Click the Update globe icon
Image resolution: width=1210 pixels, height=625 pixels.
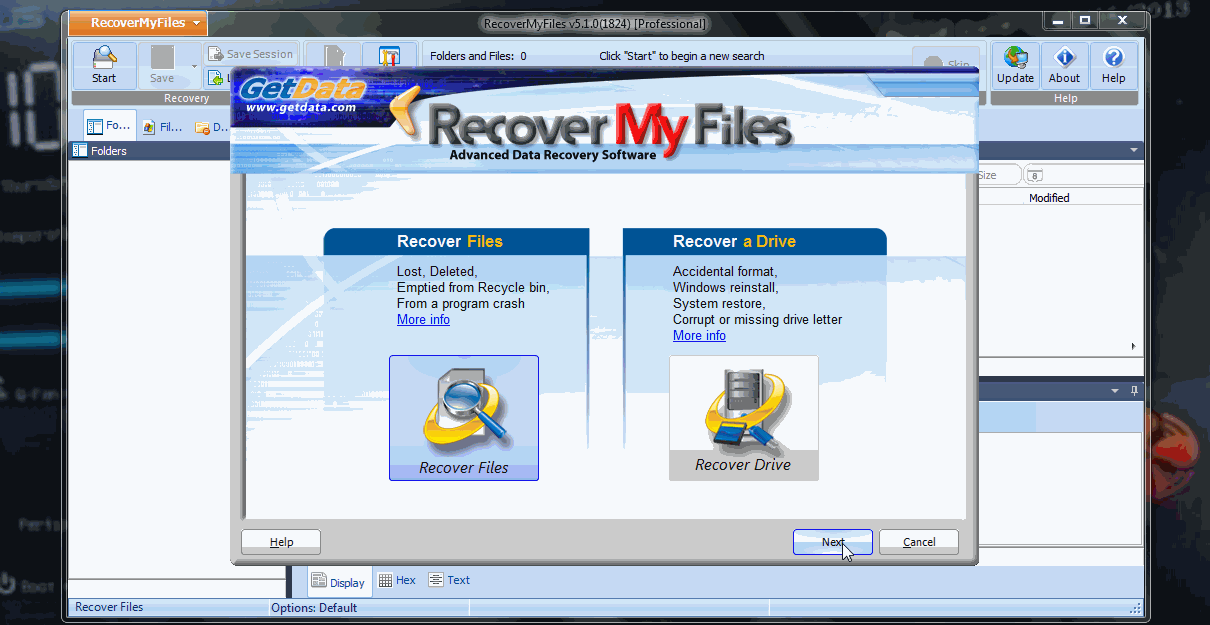click(1015, 66)
